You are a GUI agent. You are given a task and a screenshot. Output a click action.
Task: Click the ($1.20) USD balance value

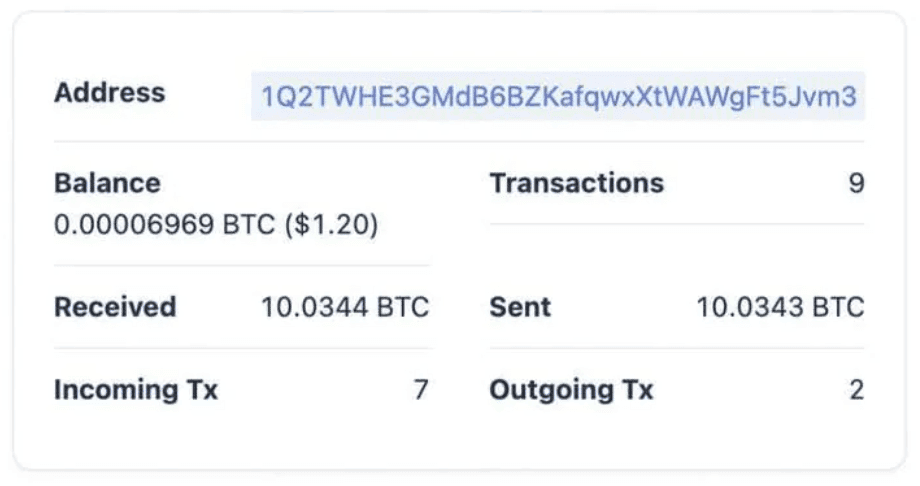[x=331, y=225]
